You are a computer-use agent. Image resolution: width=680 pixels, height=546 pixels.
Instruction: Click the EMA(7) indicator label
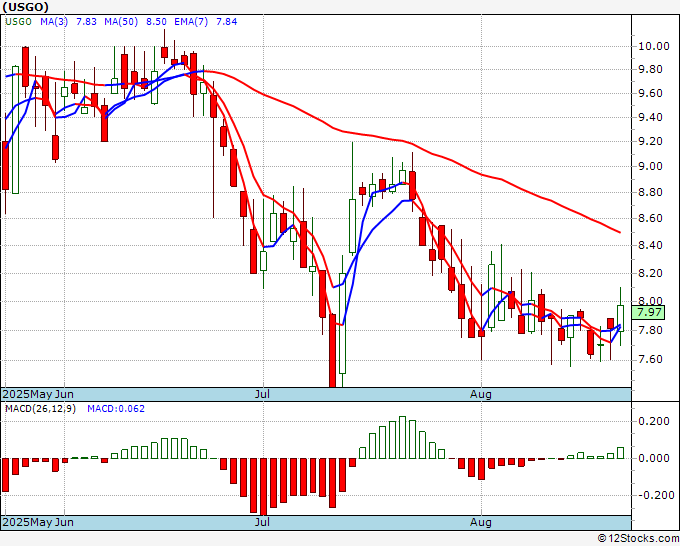click(x=191, y=22)
